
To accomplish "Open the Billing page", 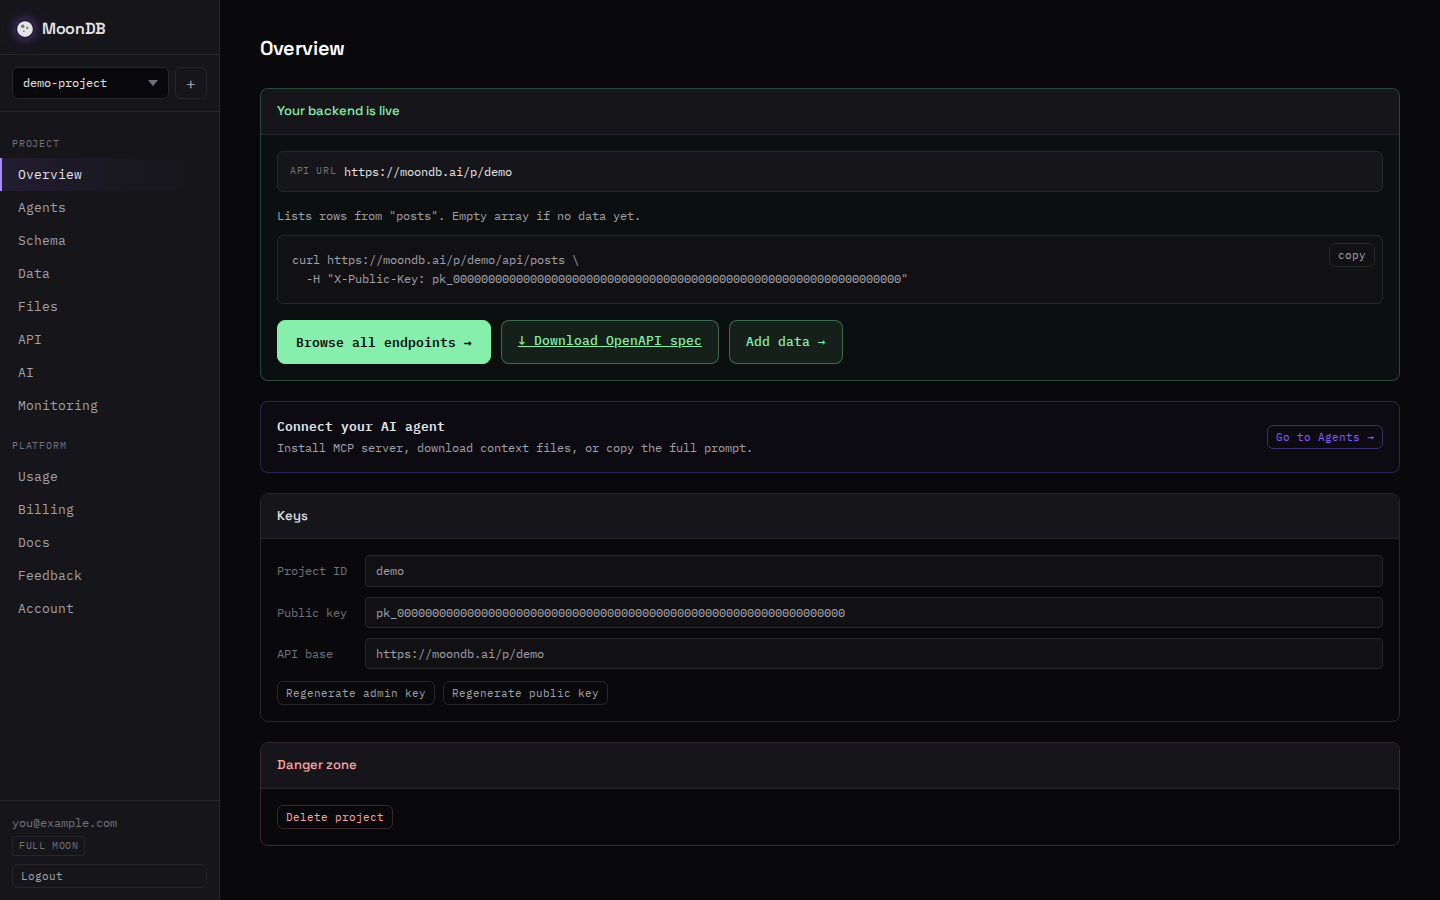I will click(109, 509).
